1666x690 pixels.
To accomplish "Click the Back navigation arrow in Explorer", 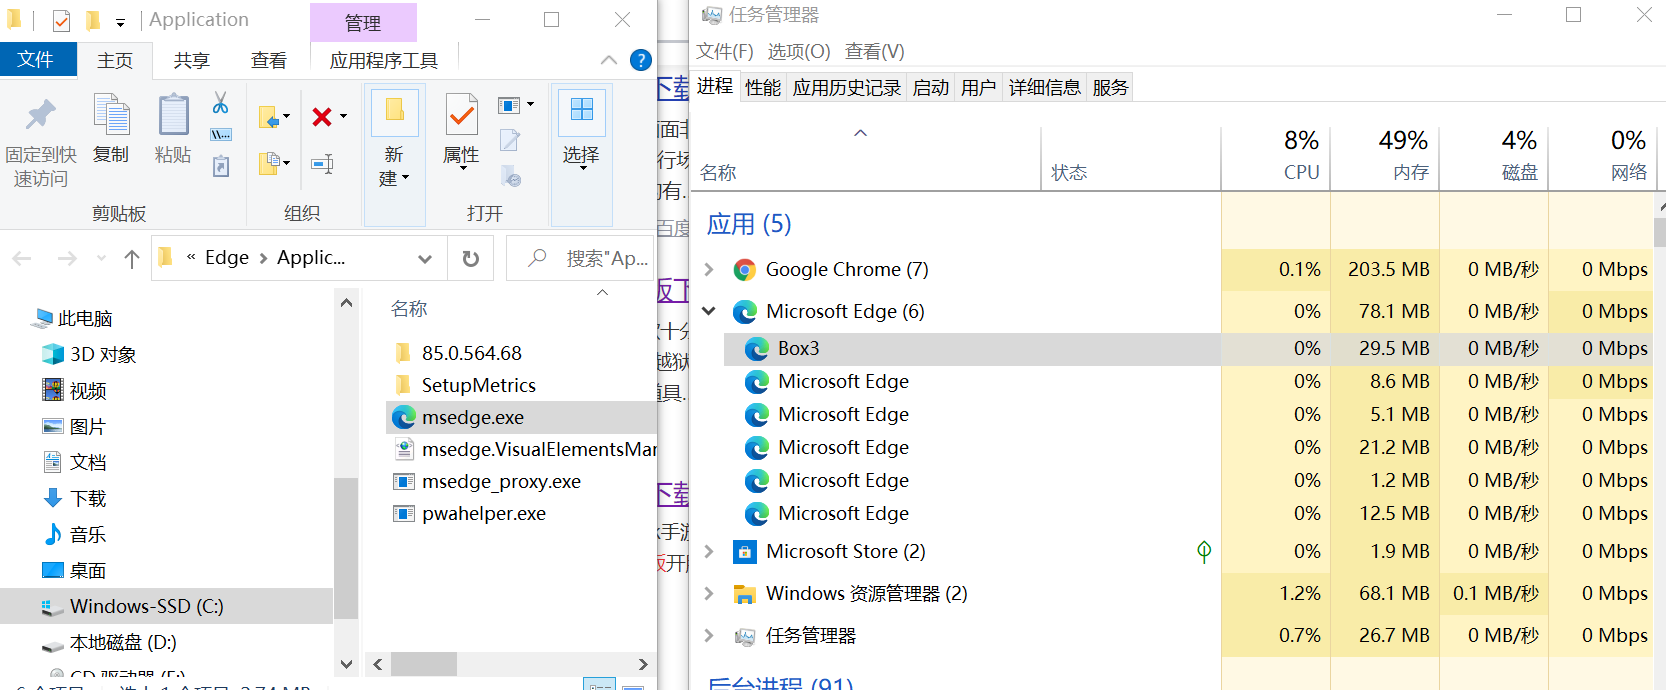I will 22,259.
